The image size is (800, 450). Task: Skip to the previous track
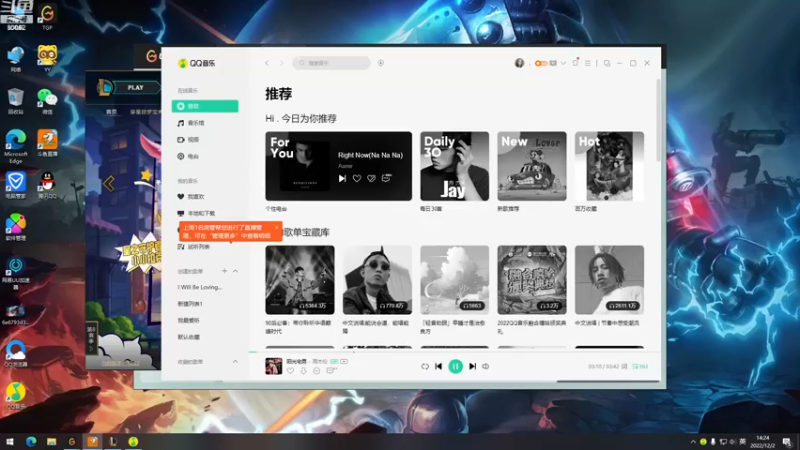438,366
